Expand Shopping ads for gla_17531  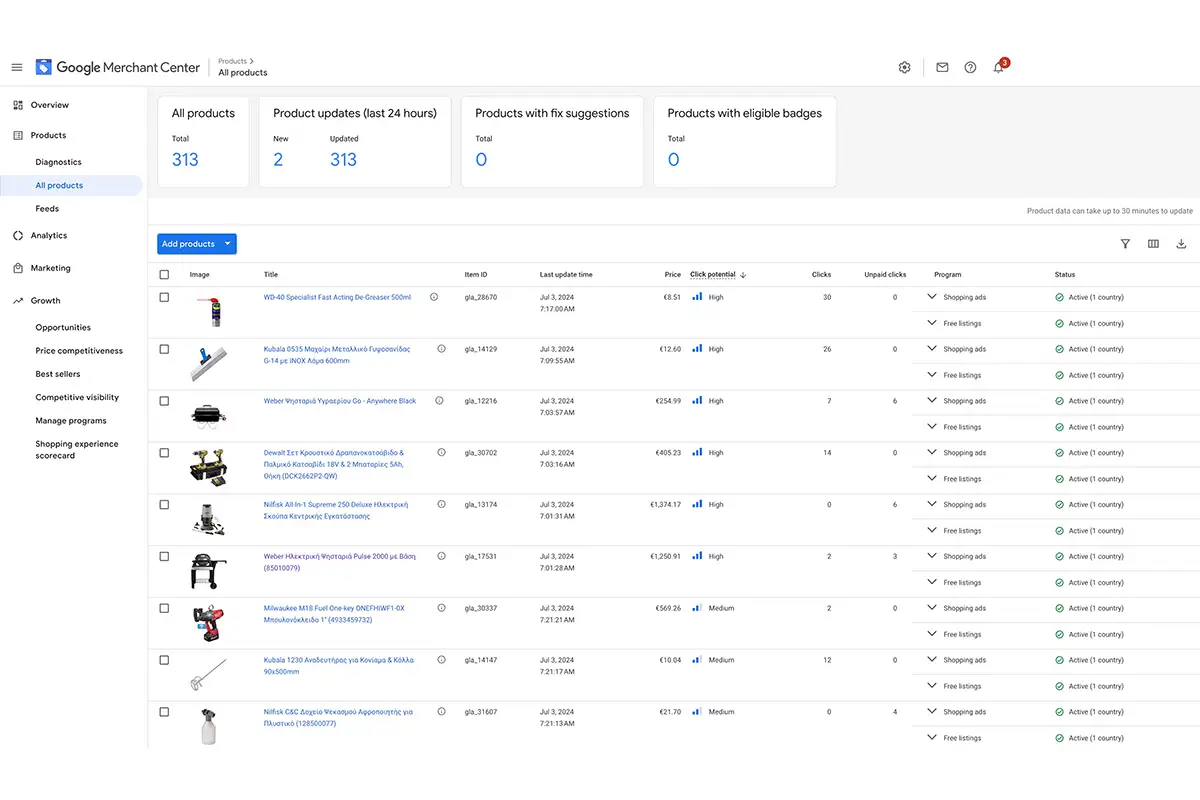click(932, 556)
